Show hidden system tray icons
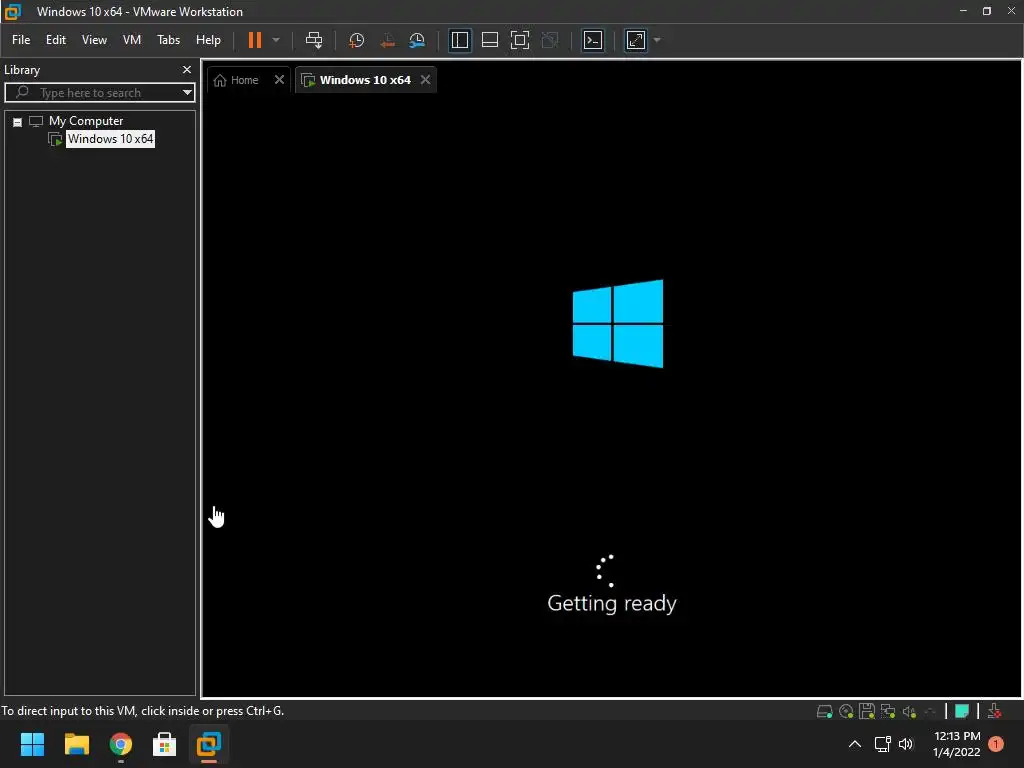 [x=854, y=744]
